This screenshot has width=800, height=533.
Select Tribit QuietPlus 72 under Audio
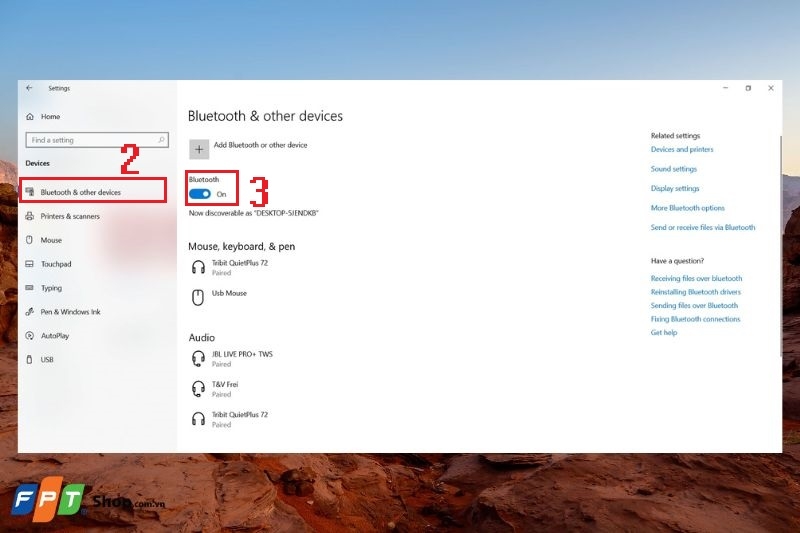coord(240,419)
